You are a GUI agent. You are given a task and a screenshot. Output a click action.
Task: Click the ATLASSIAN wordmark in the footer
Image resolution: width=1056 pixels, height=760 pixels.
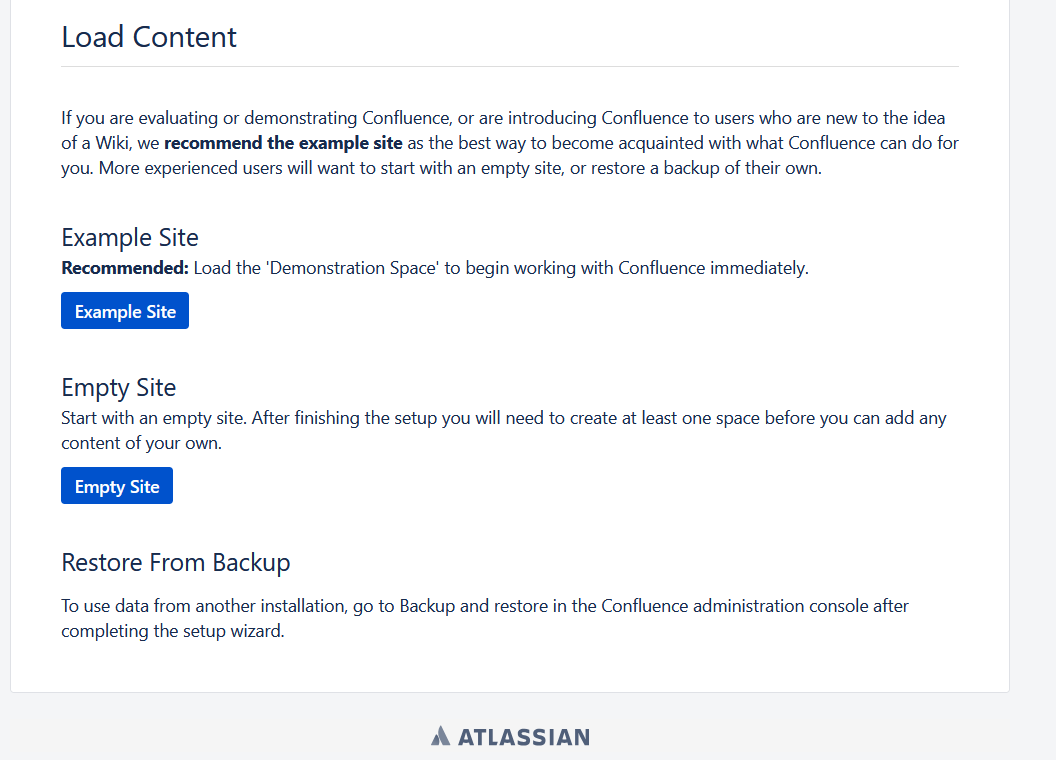pos(523,737)
